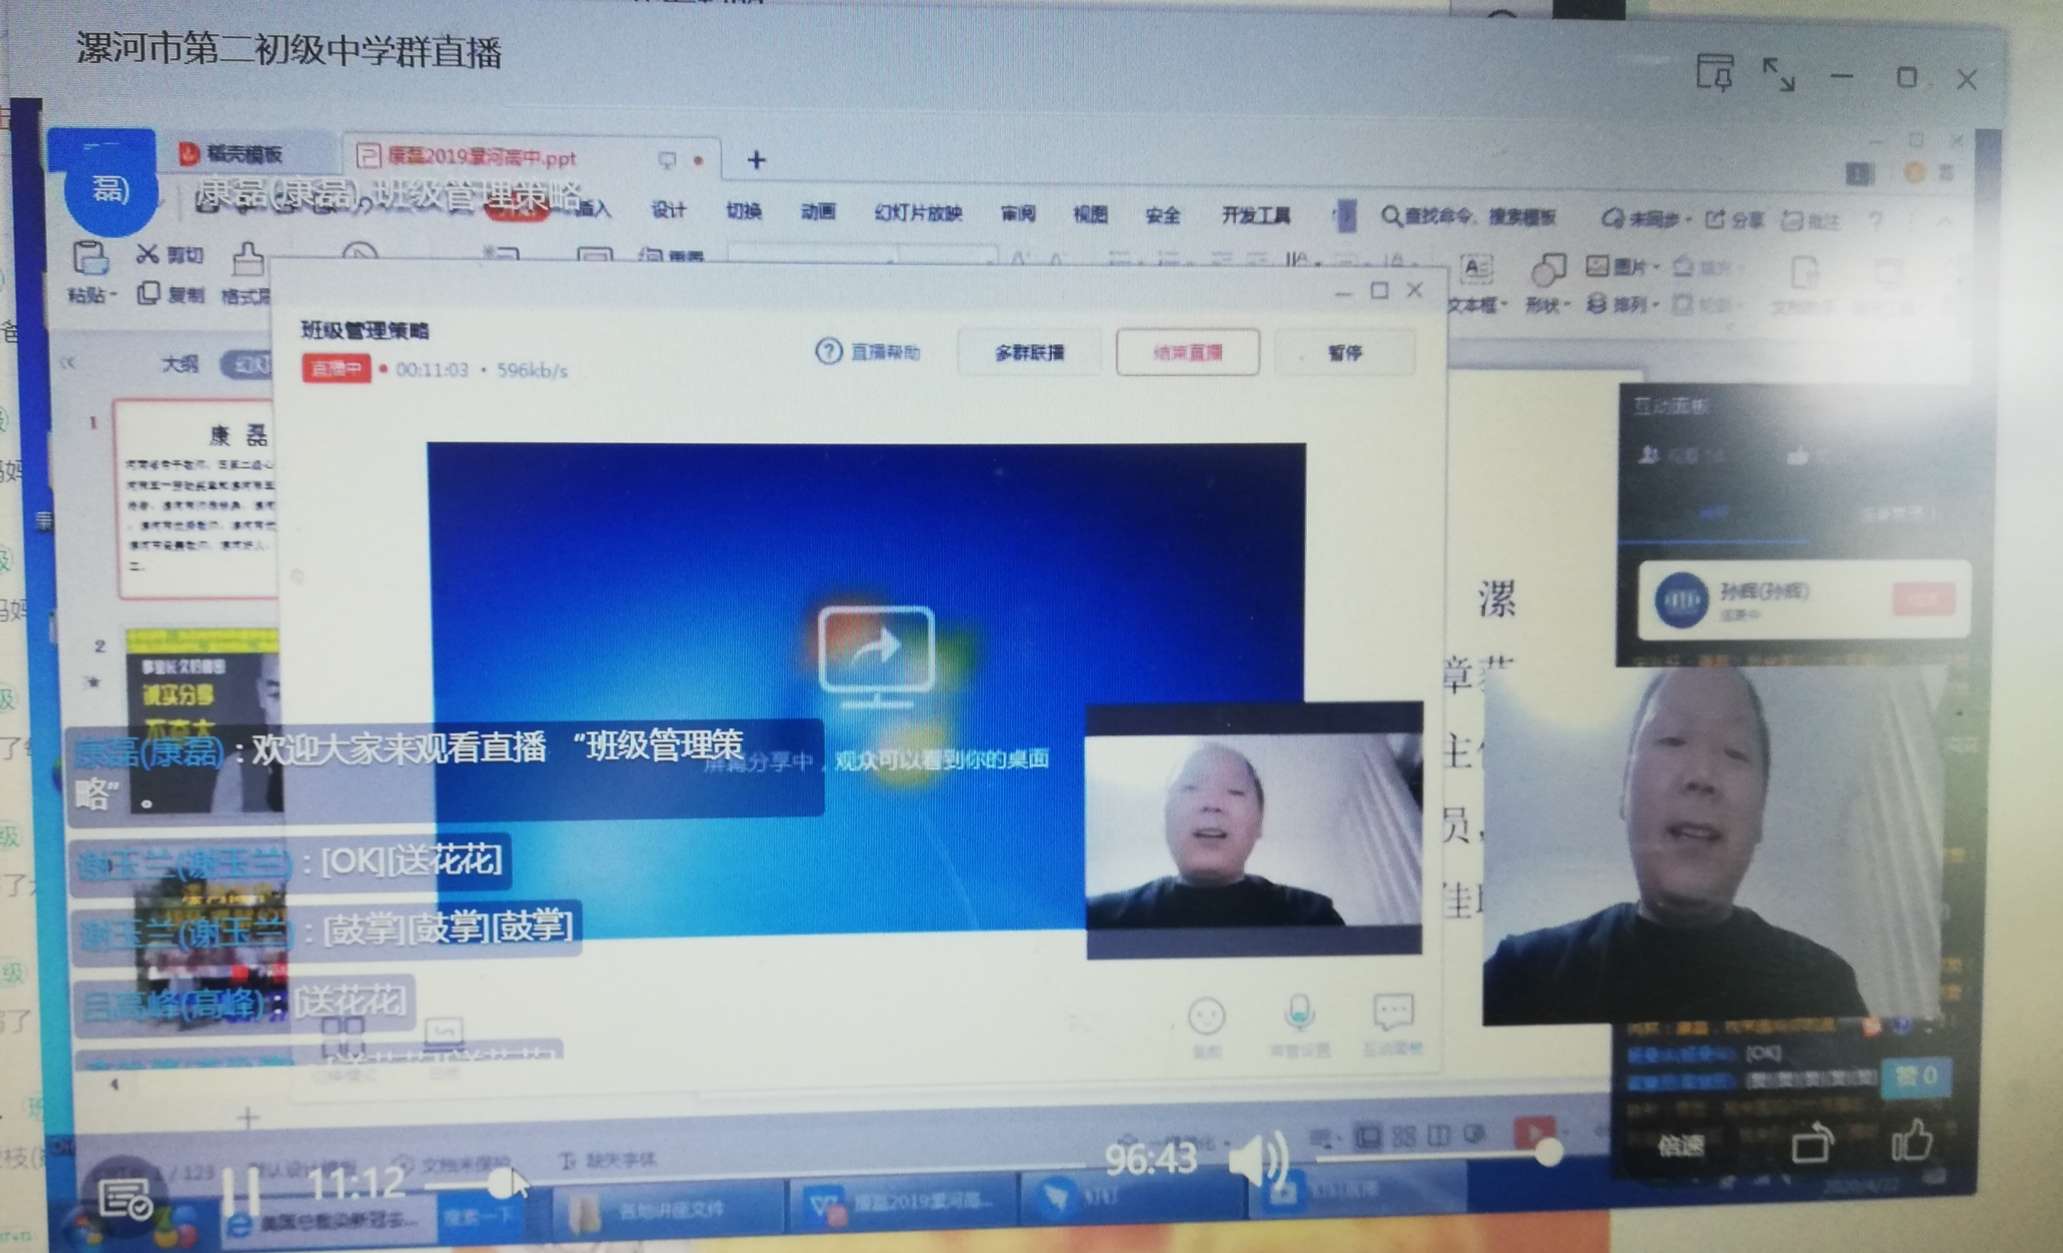This screenshot has height=1253, width=2063.
Task: Open the 倍速 playback speed option
Action: (1681, 1146)
